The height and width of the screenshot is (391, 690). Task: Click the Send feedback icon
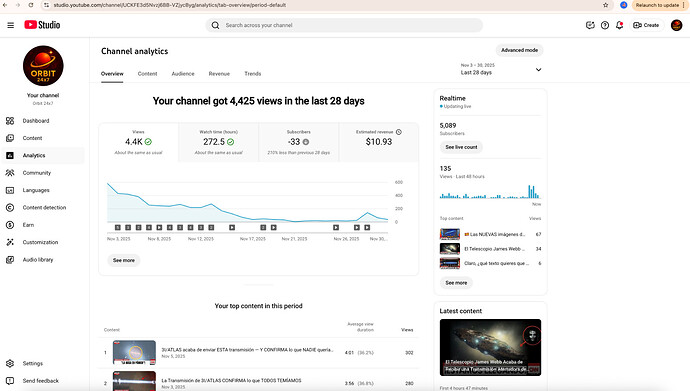(10, 381)
